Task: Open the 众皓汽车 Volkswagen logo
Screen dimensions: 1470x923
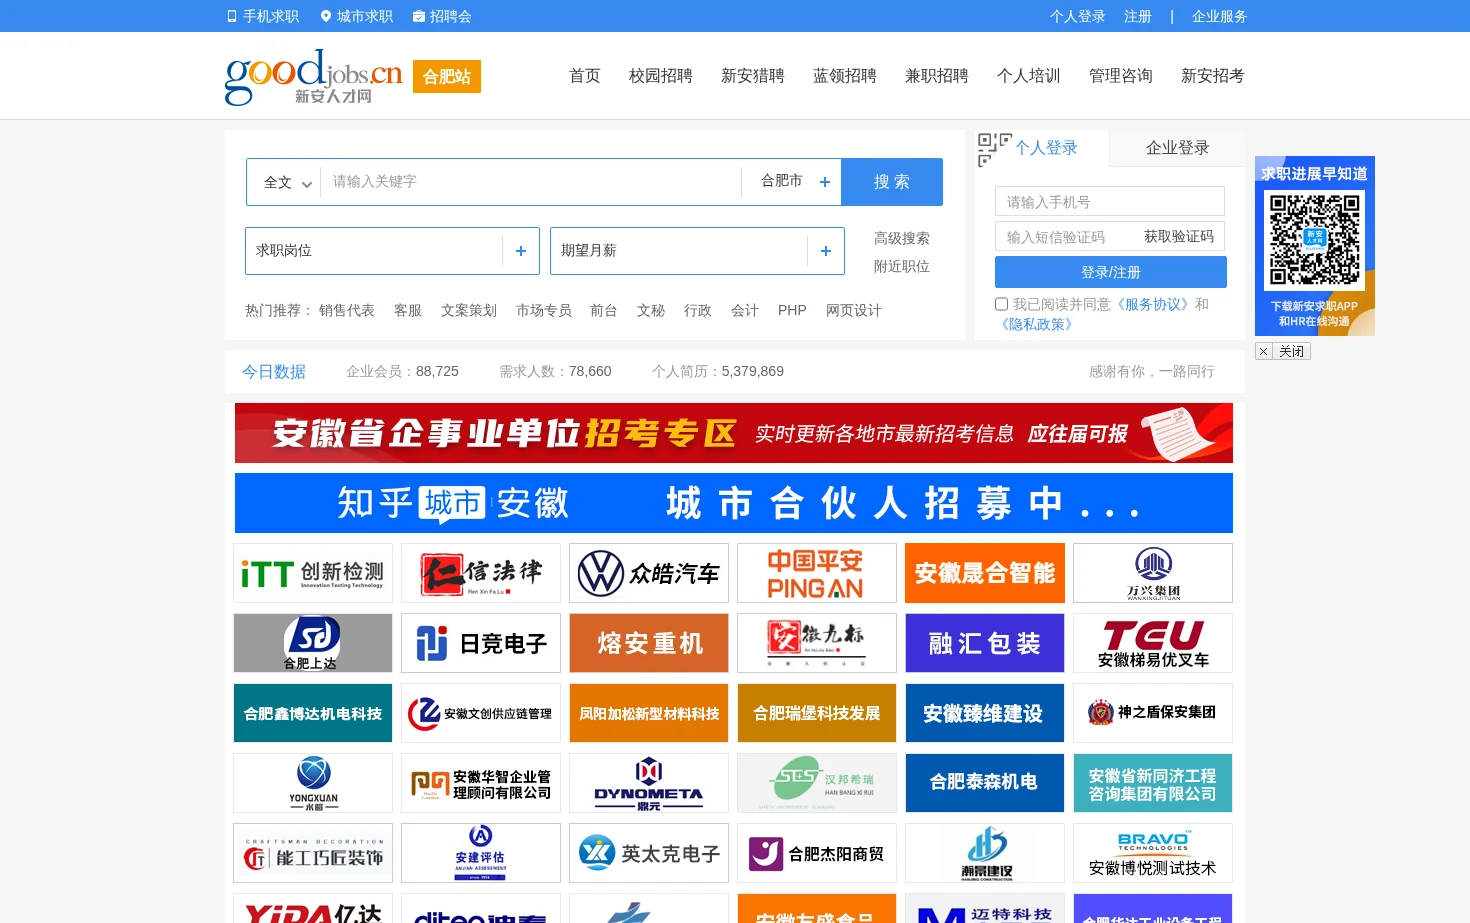Action: [x=649, y=573]
